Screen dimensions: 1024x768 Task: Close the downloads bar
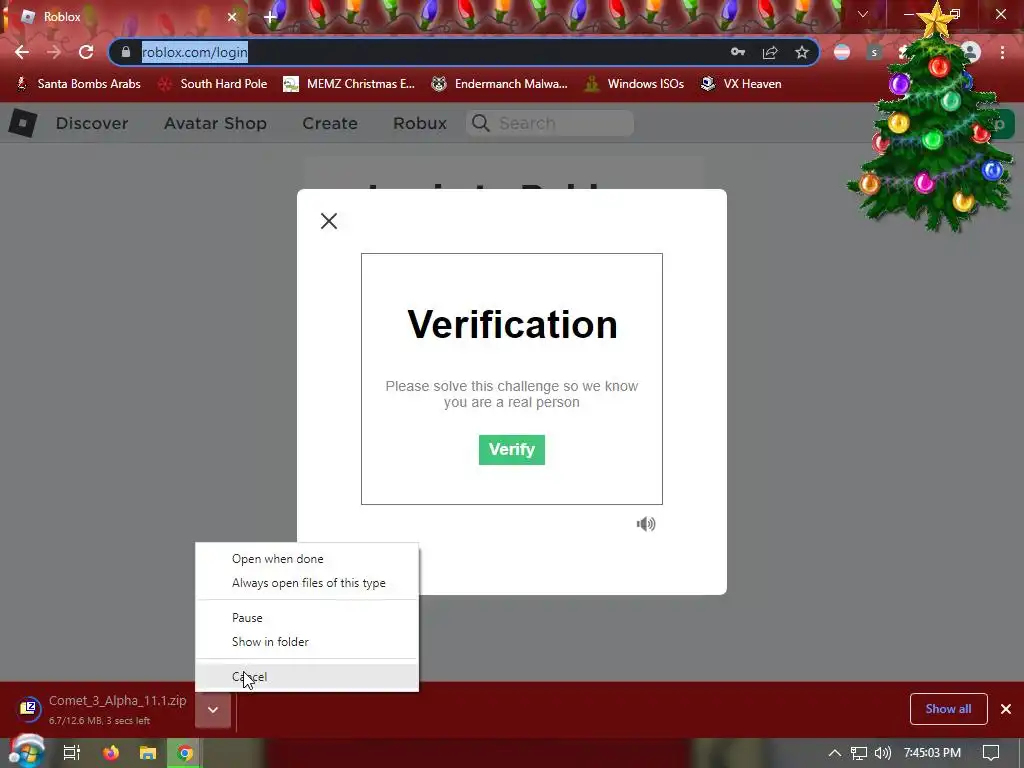coord(1006,709)
